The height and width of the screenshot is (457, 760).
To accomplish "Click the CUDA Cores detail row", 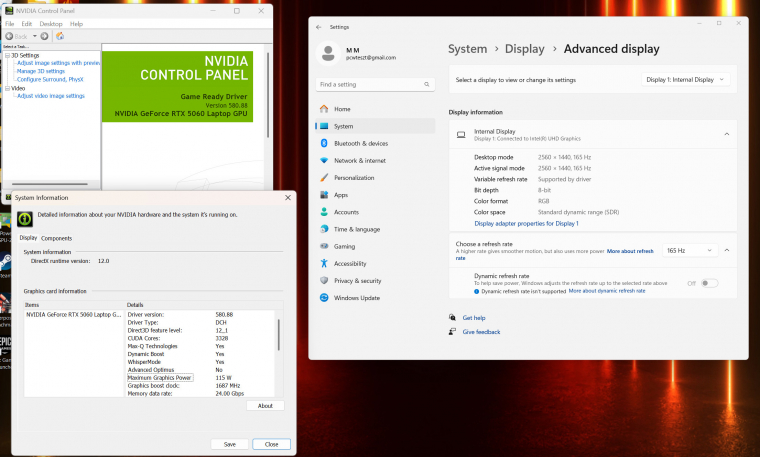I will pyautogui.click(x=199, y=338).
